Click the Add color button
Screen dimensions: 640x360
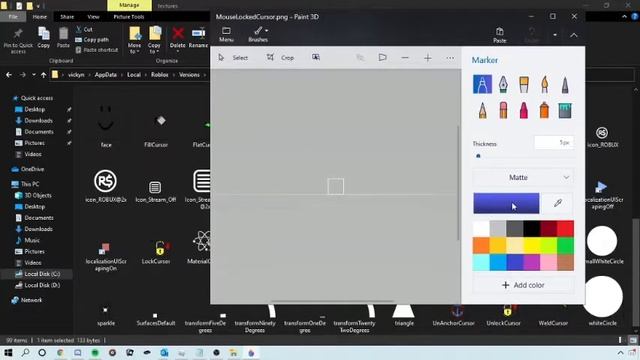point(523,285)
